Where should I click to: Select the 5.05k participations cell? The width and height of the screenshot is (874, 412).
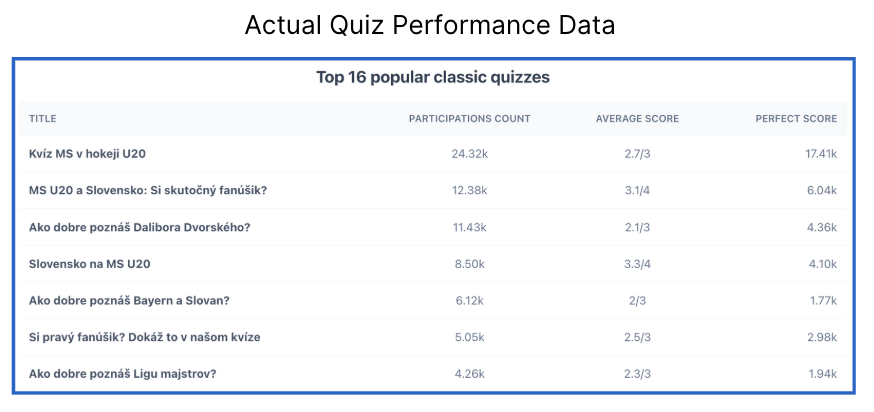(469, 337)
